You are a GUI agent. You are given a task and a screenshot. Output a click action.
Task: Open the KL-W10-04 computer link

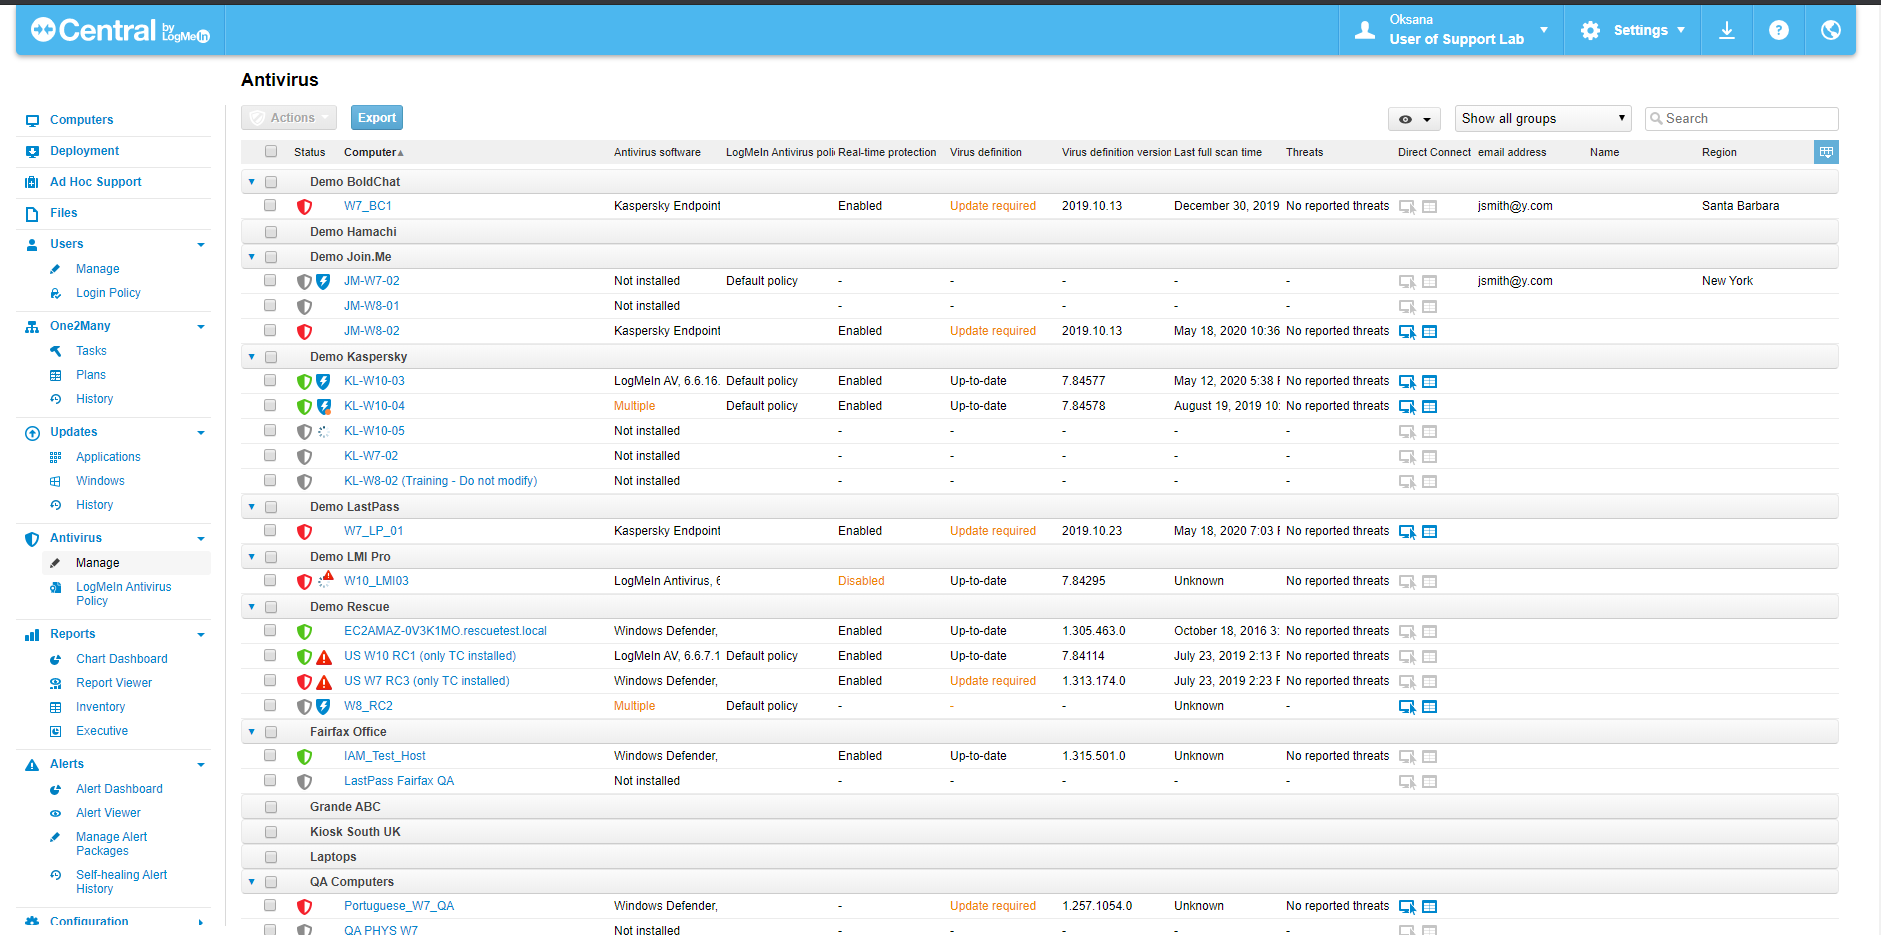[374, 406]
